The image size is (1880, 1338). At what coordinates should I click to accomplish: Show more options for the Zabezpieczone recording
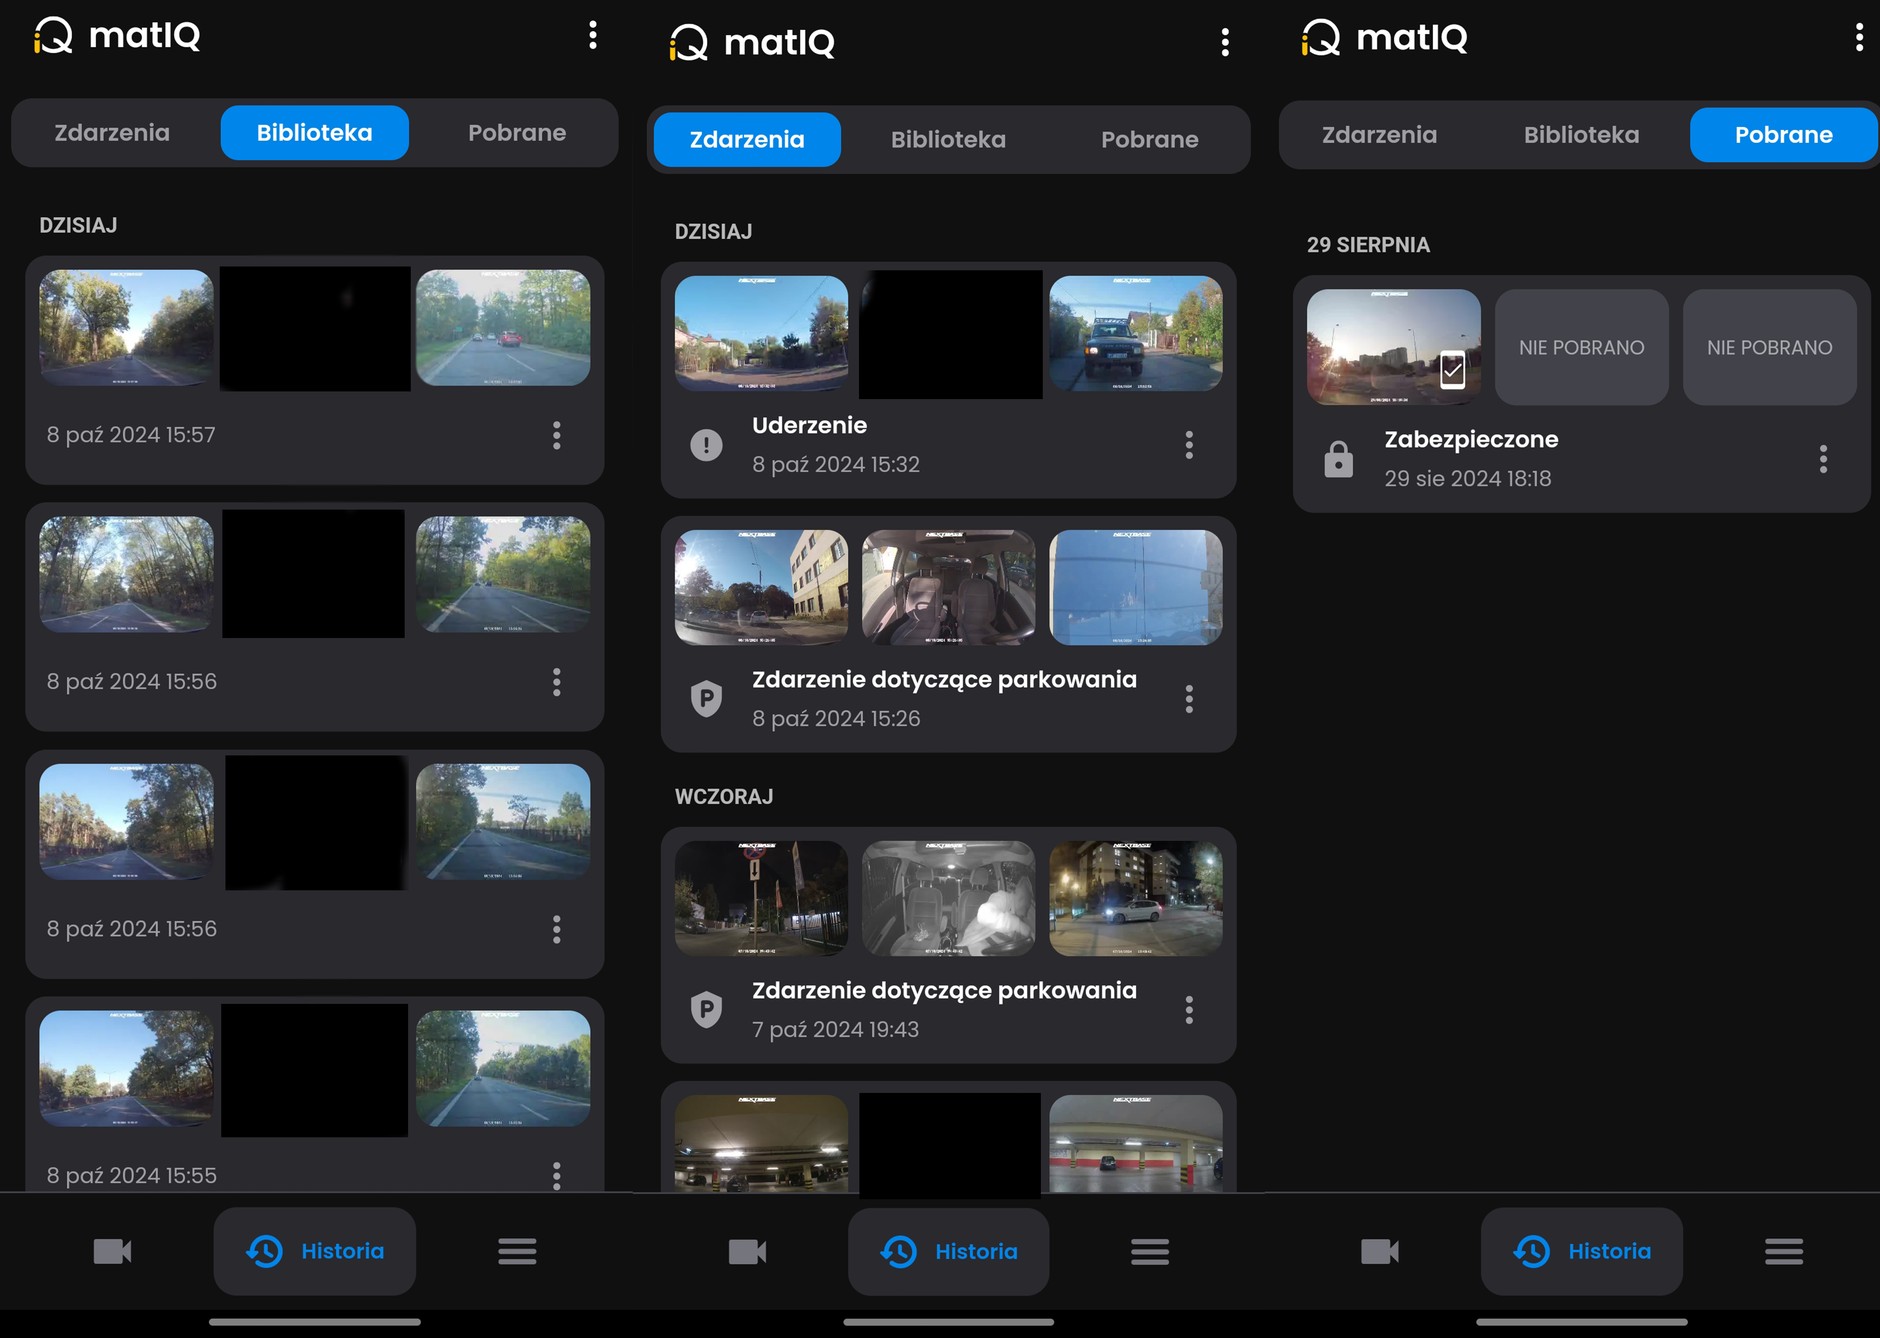pos(1823,459)
